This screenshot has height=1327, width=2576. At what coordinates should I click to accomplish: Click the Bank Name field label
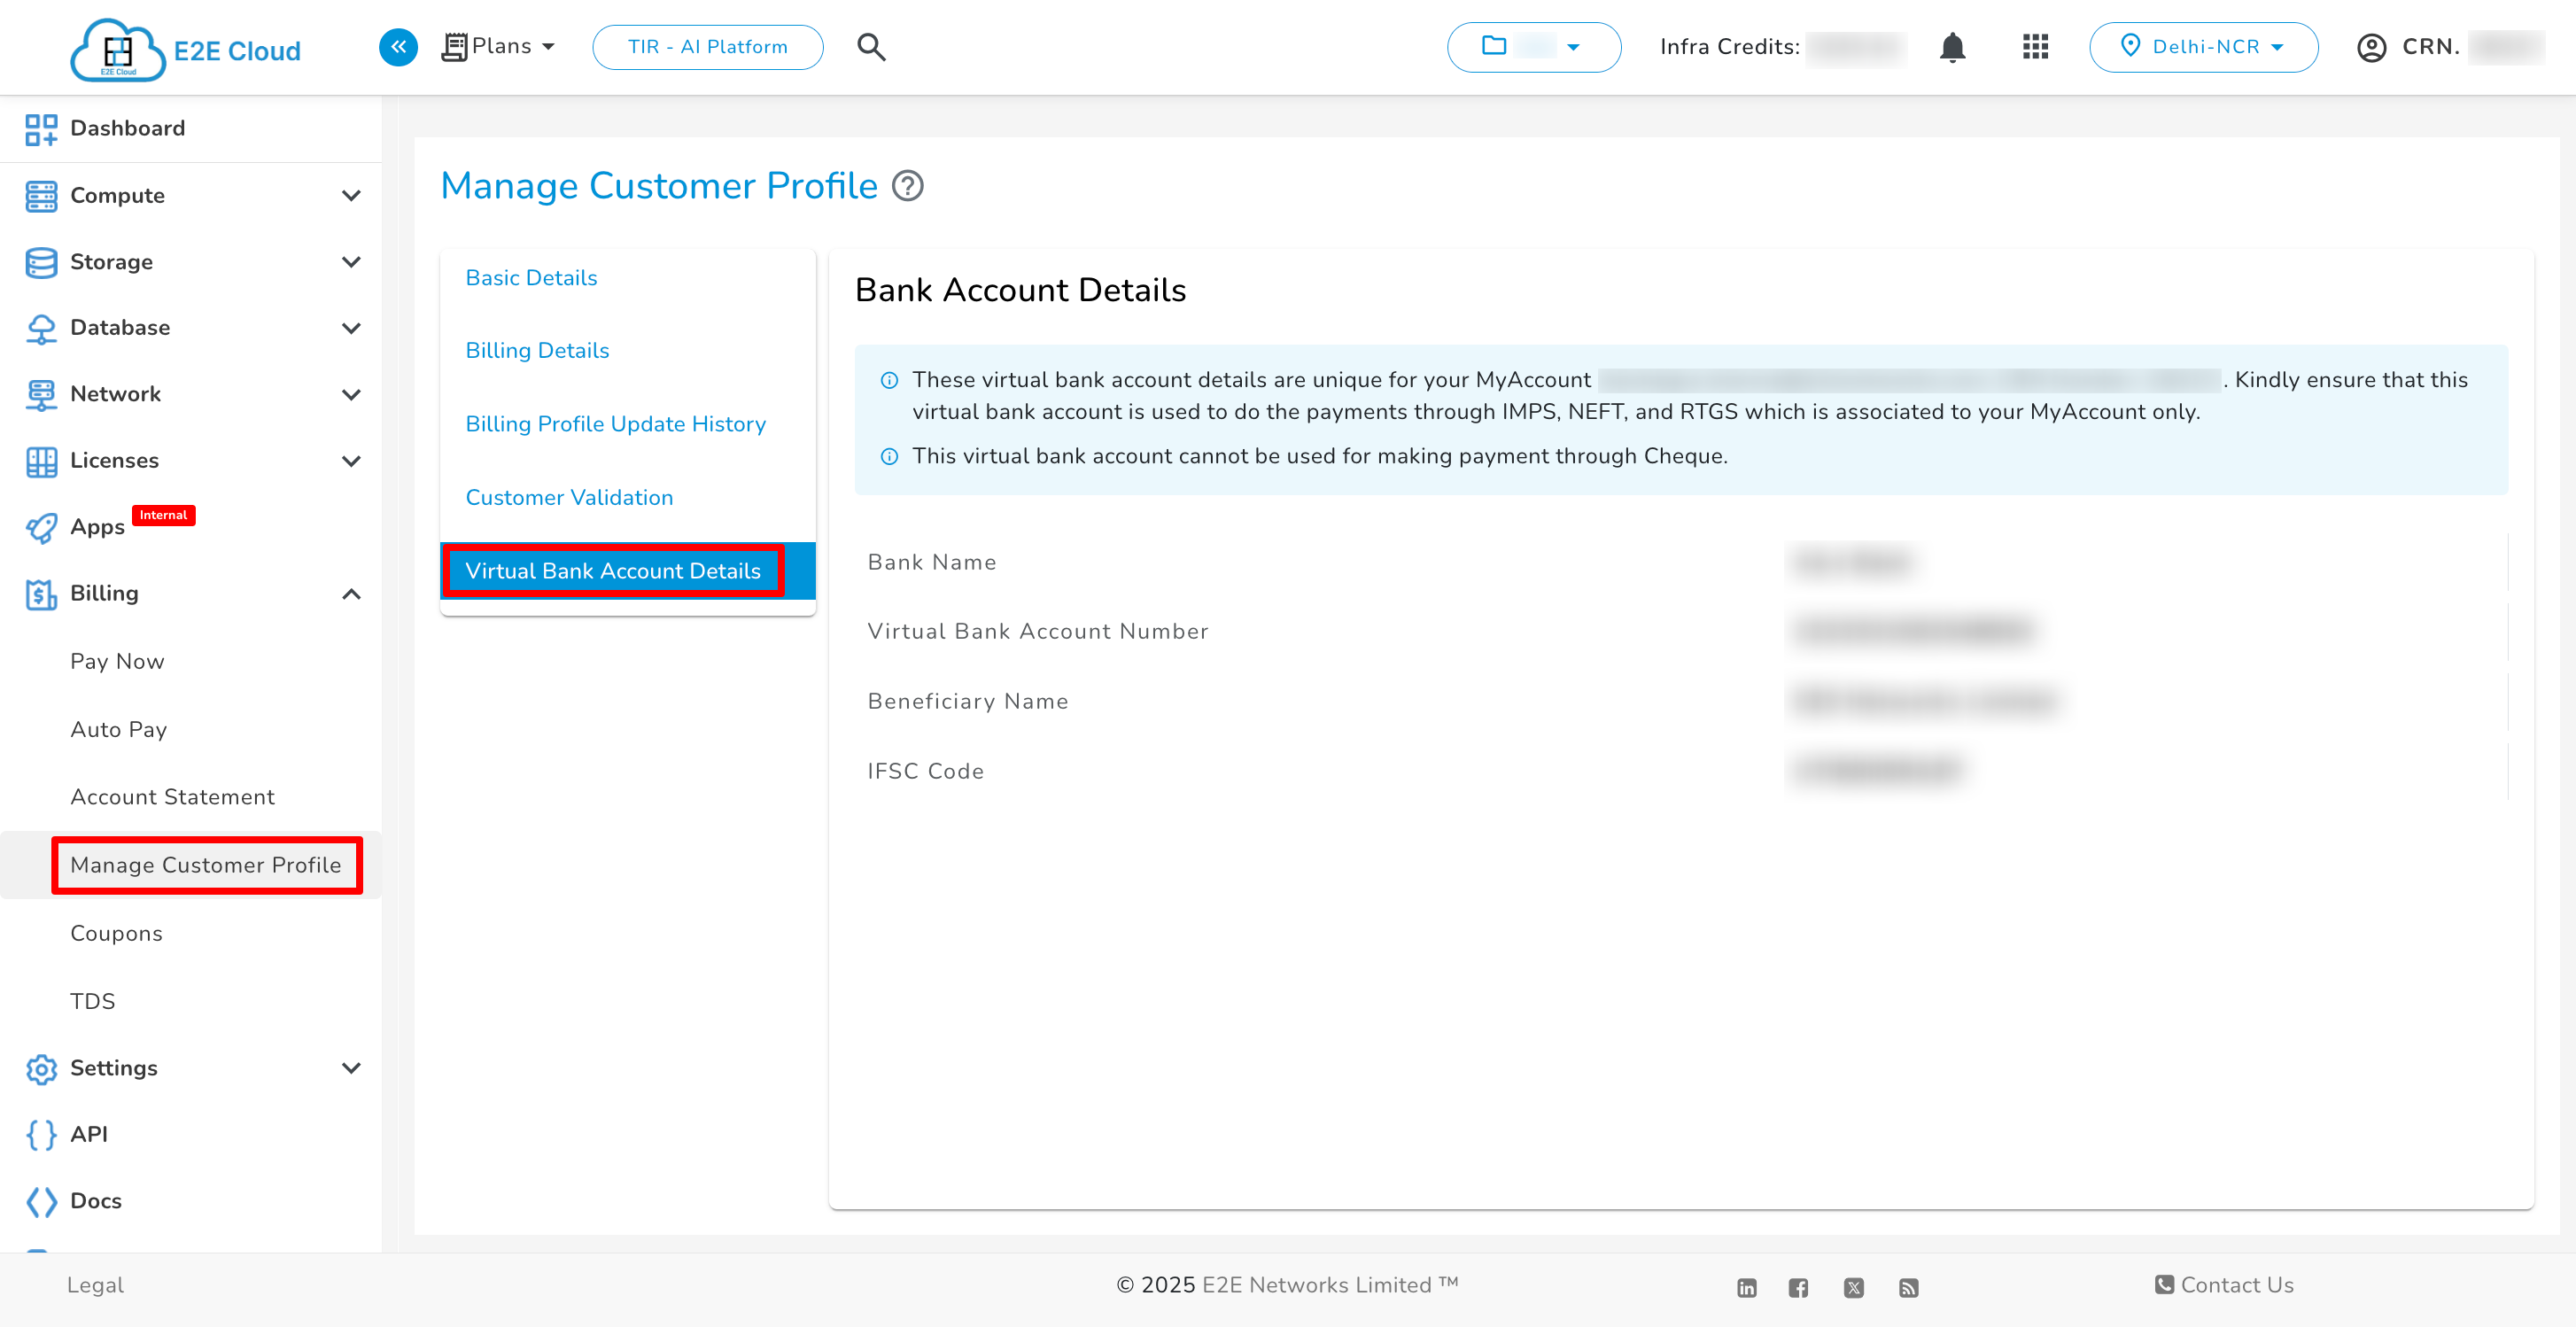[x=932, y=563]
